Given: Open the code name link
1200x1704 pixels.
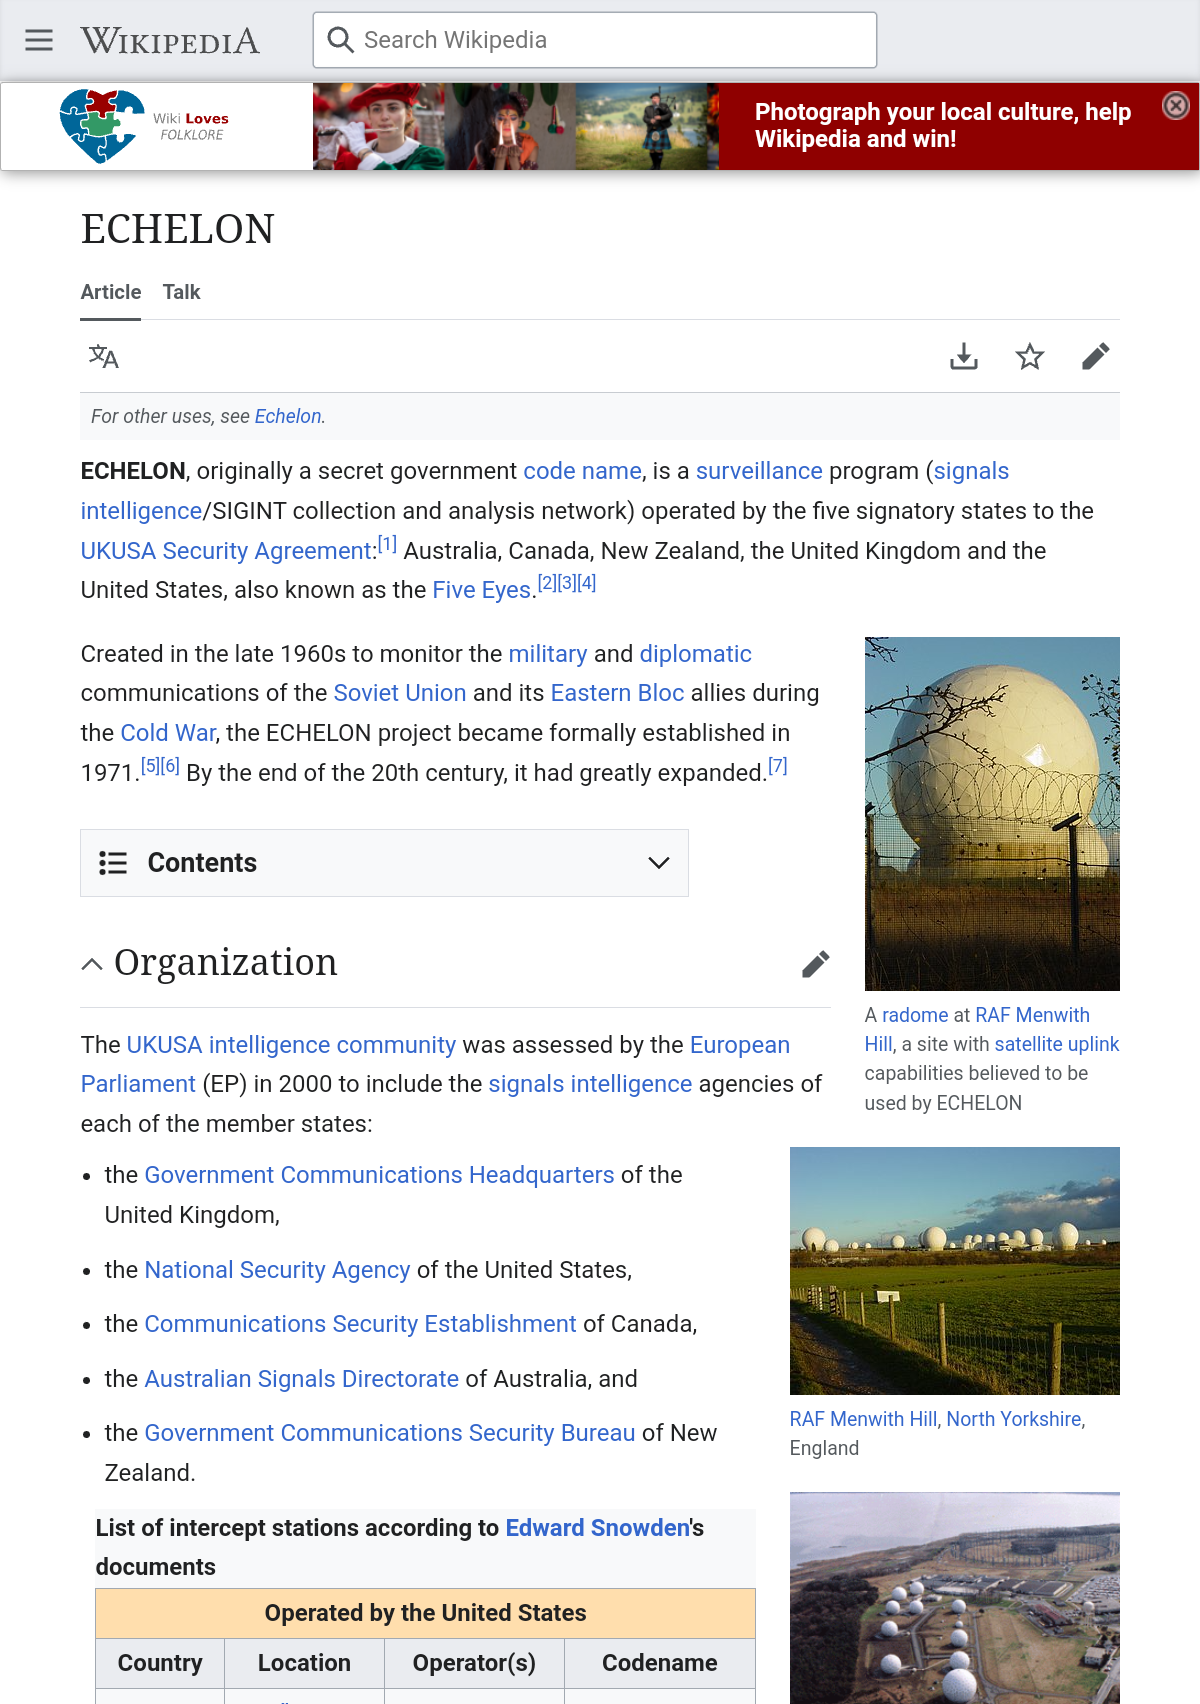Looking at the screenshot, I should pyautogui.click(x=583, y=471).
